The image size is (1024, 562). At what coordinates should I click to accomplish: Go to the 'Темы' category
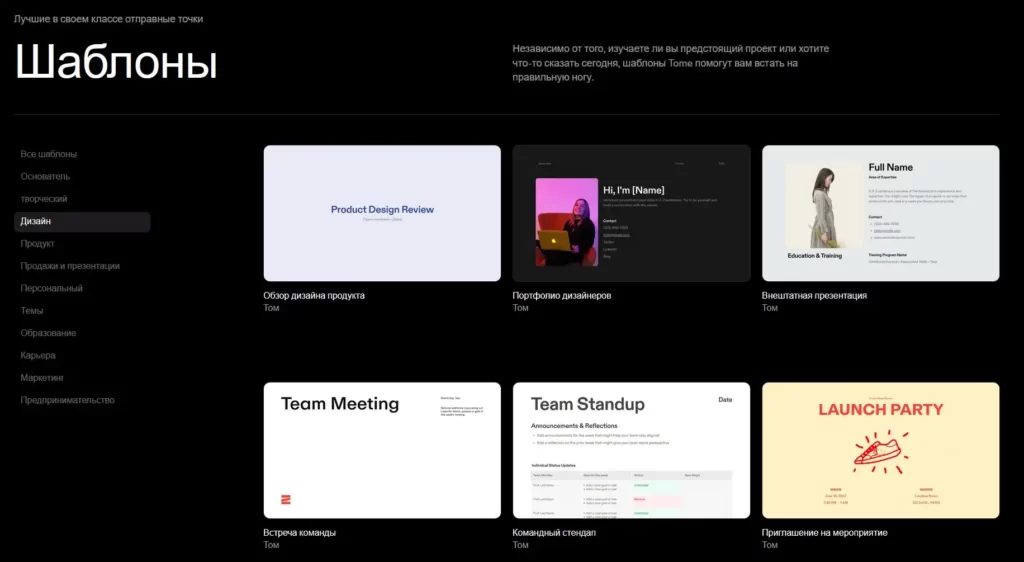click(32, 310)
